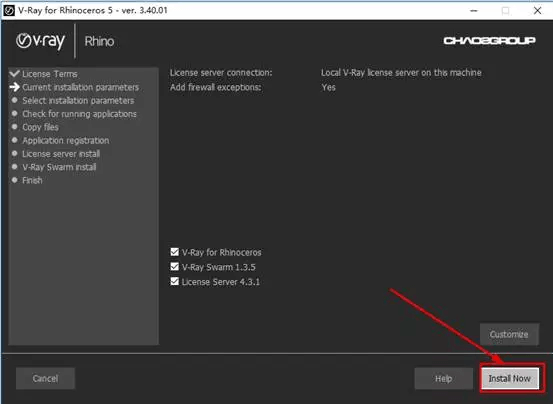
Task: Toggle the V-Ray Swarm 1.3.5 checkbox
Action: pyautogui.click(x=175, y=267)
